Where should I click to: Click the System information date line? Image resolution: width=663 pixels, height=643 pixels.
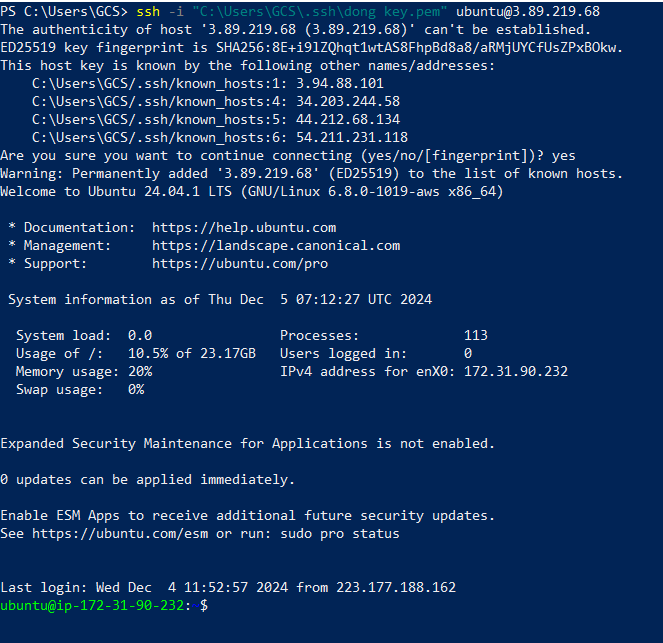coord(220,300)
